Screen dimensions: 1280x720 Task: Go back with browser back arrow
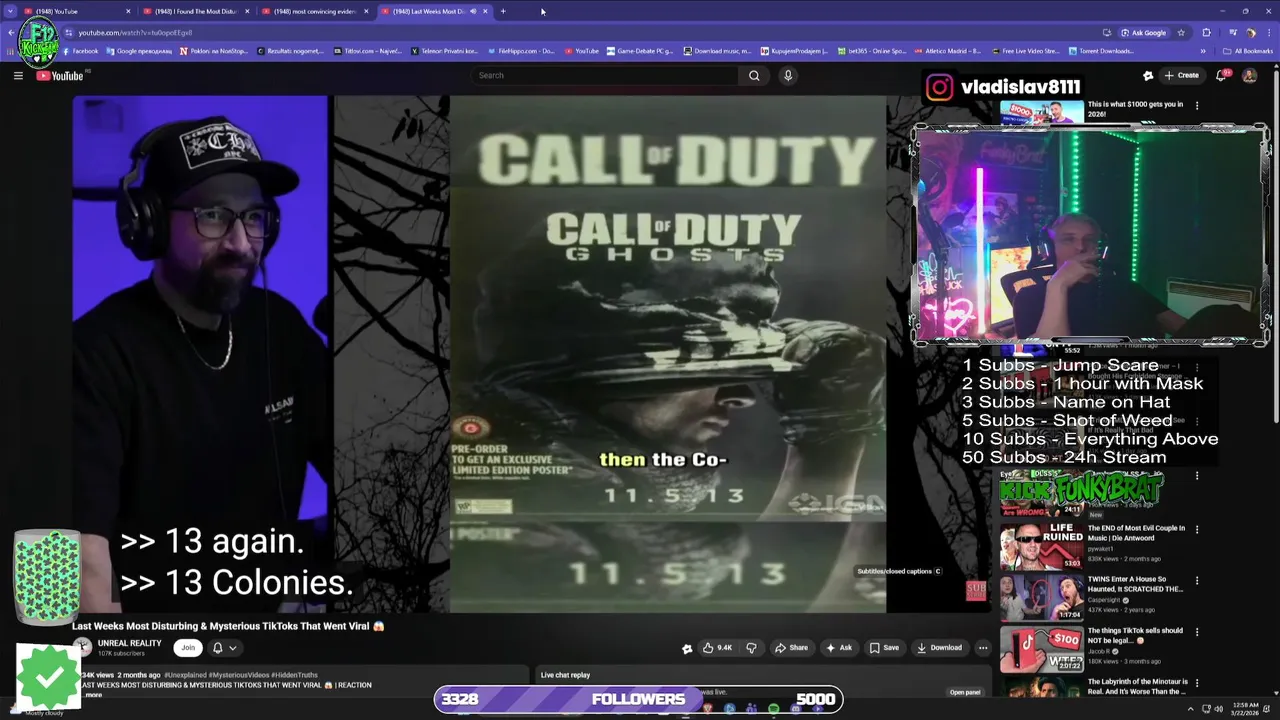pyautogui.click(x=11, y=32)
